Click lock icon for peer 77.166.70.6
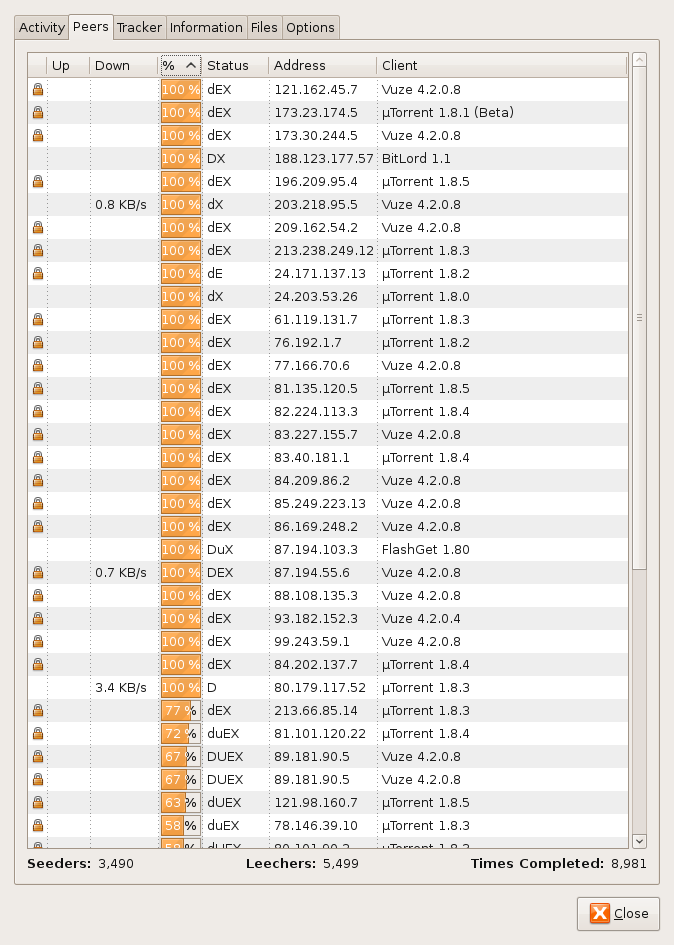Viewport: 674px width, 945px height. pyautogui.click(x=38, y=366)
